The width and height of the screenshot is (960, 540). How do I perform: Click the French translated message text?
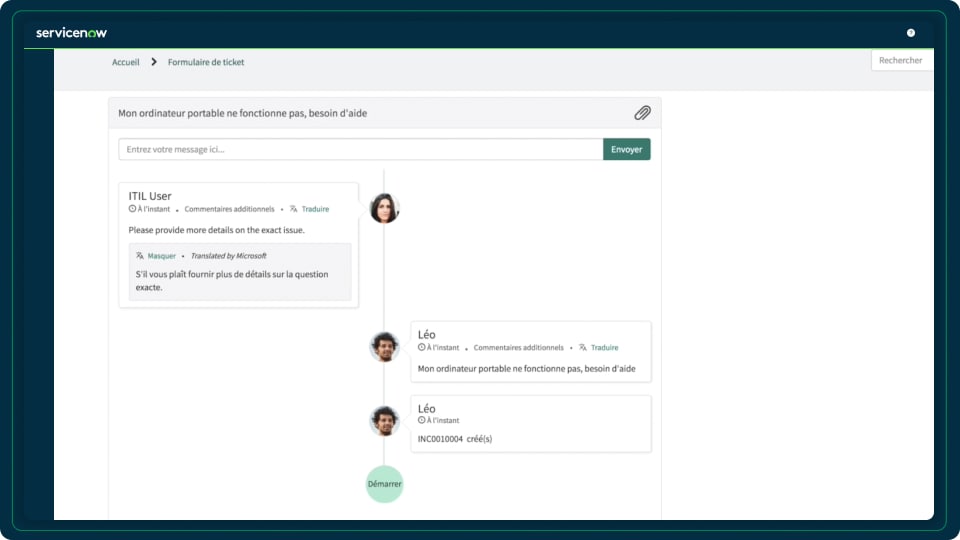coord(232,280)
